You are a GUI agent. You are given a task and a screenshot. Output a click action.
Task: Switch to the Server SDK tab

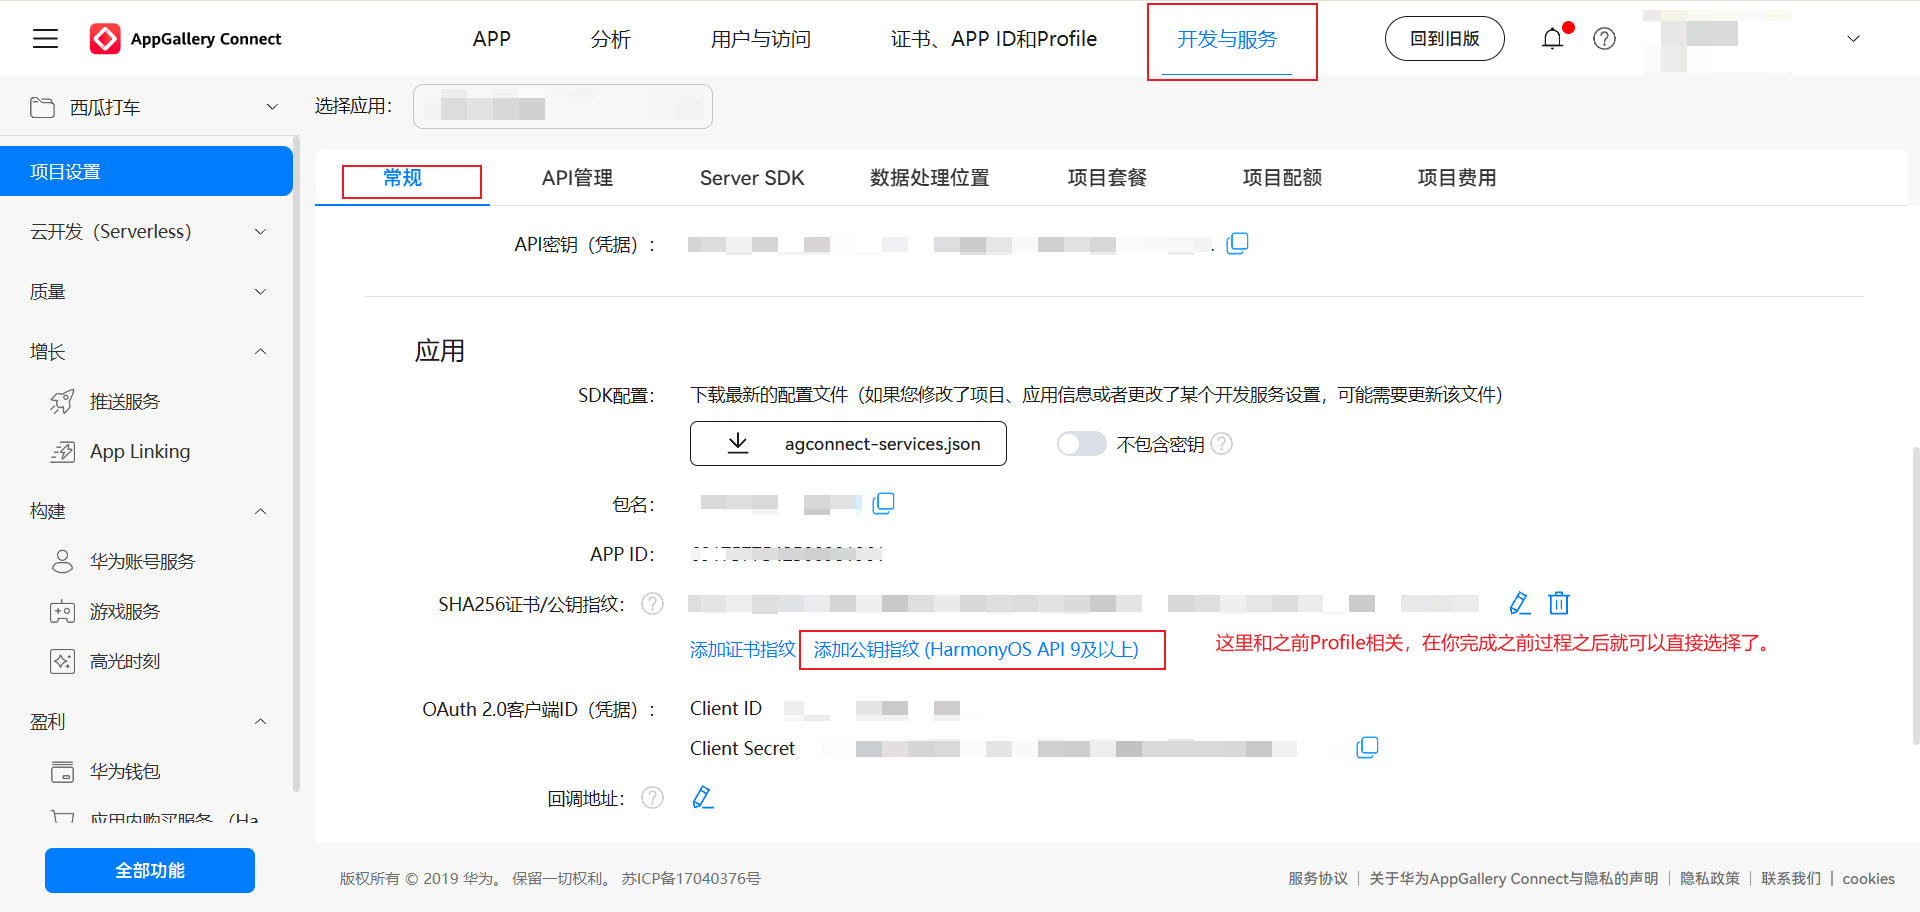(752, 178)
